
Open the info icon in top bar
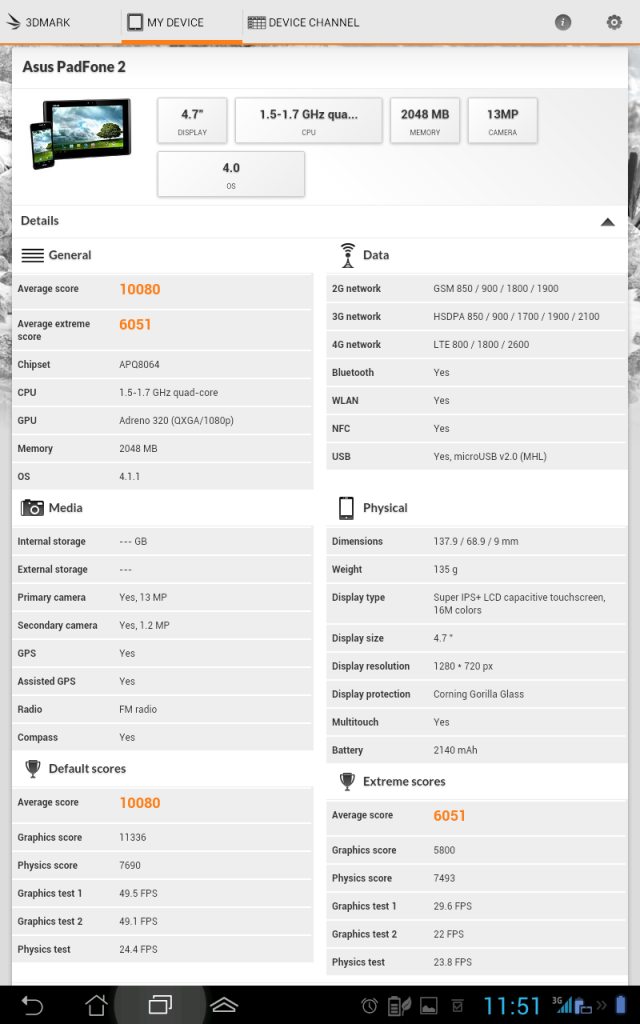pyautogui.click(x=562, y=22)
